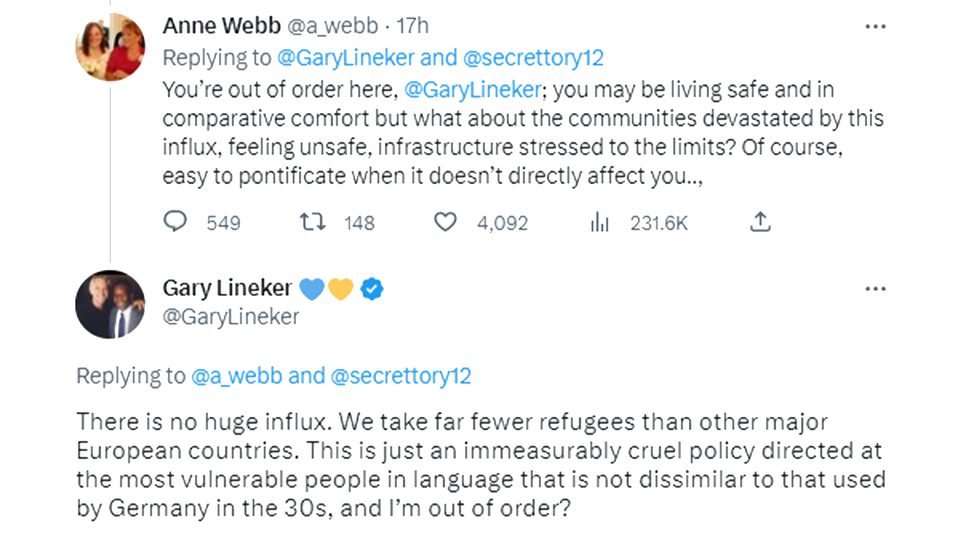Screen dimensions: 980x551
Task: Click the Gary Lineker display name
Action: coord(227,288)
